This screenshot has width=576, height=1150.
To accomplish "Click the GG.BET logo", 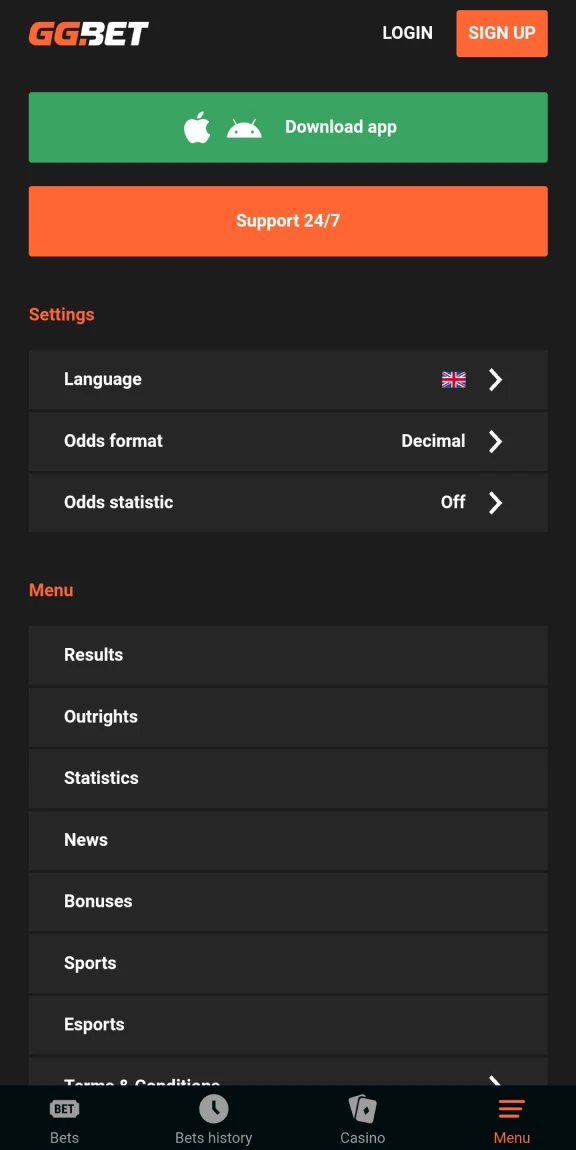I will 89,34.
